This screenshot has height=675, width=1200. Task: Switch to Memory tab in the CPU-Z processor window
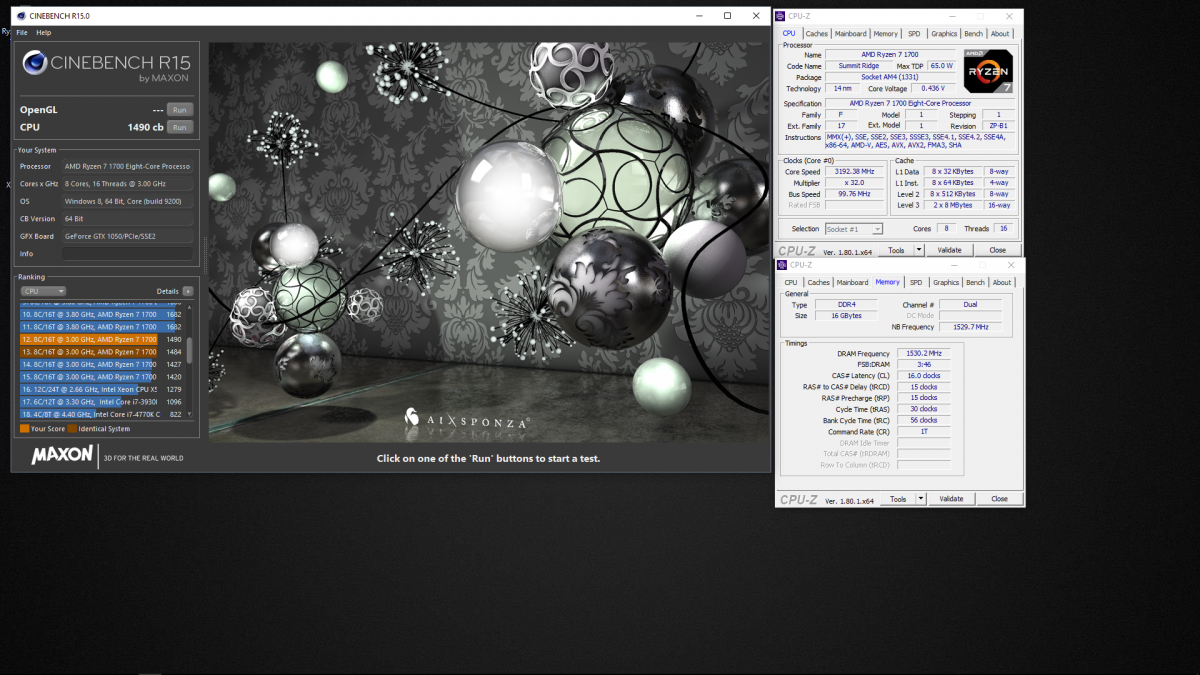pos(886,33)
